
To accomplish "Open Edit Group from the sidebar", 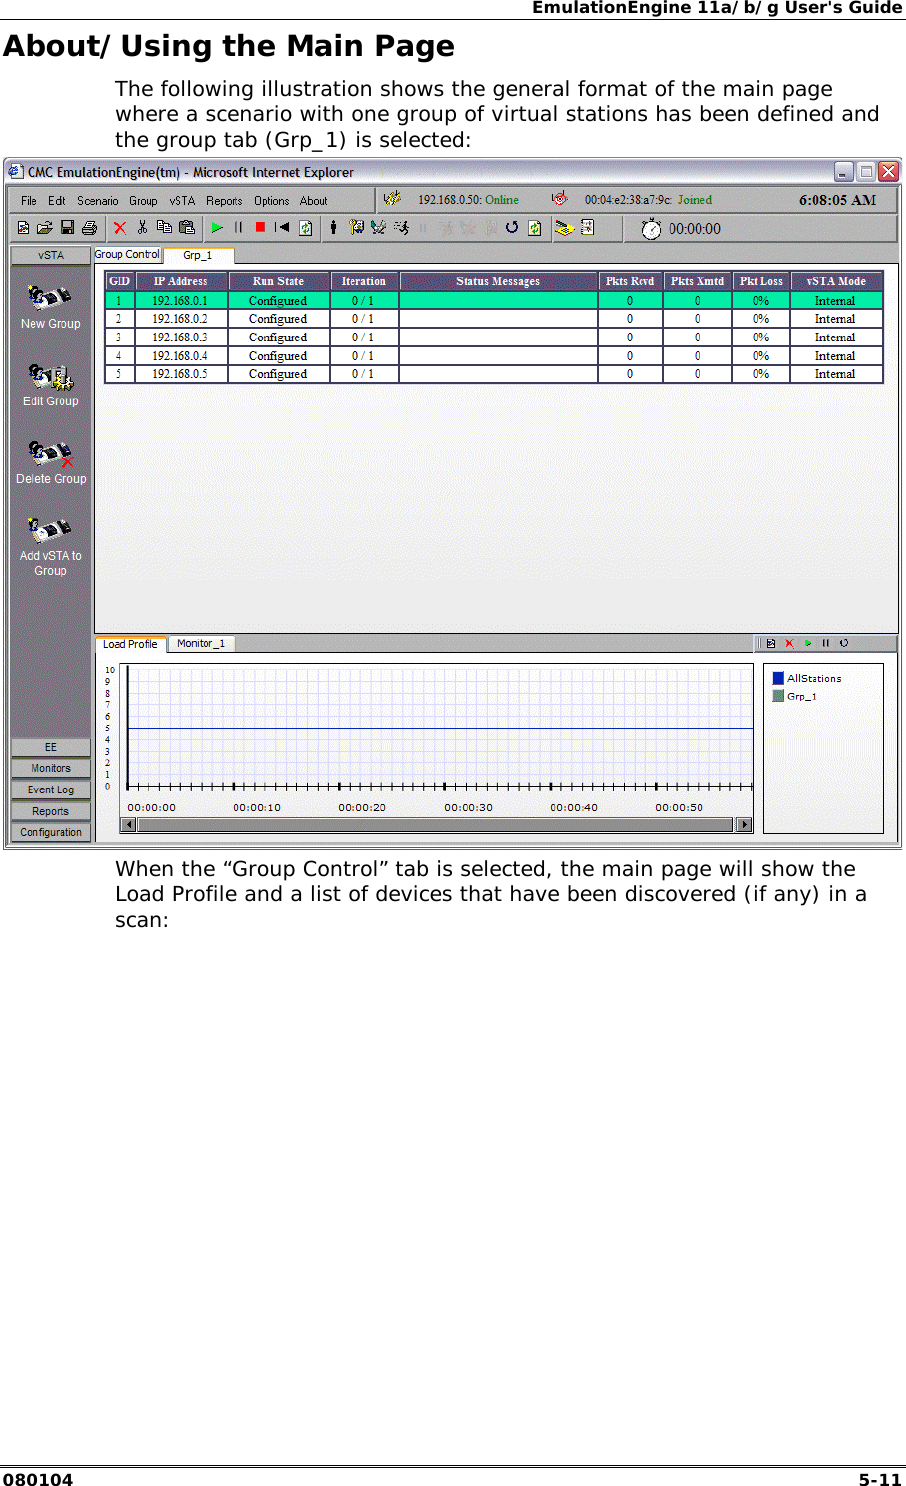I will point(50,378).
